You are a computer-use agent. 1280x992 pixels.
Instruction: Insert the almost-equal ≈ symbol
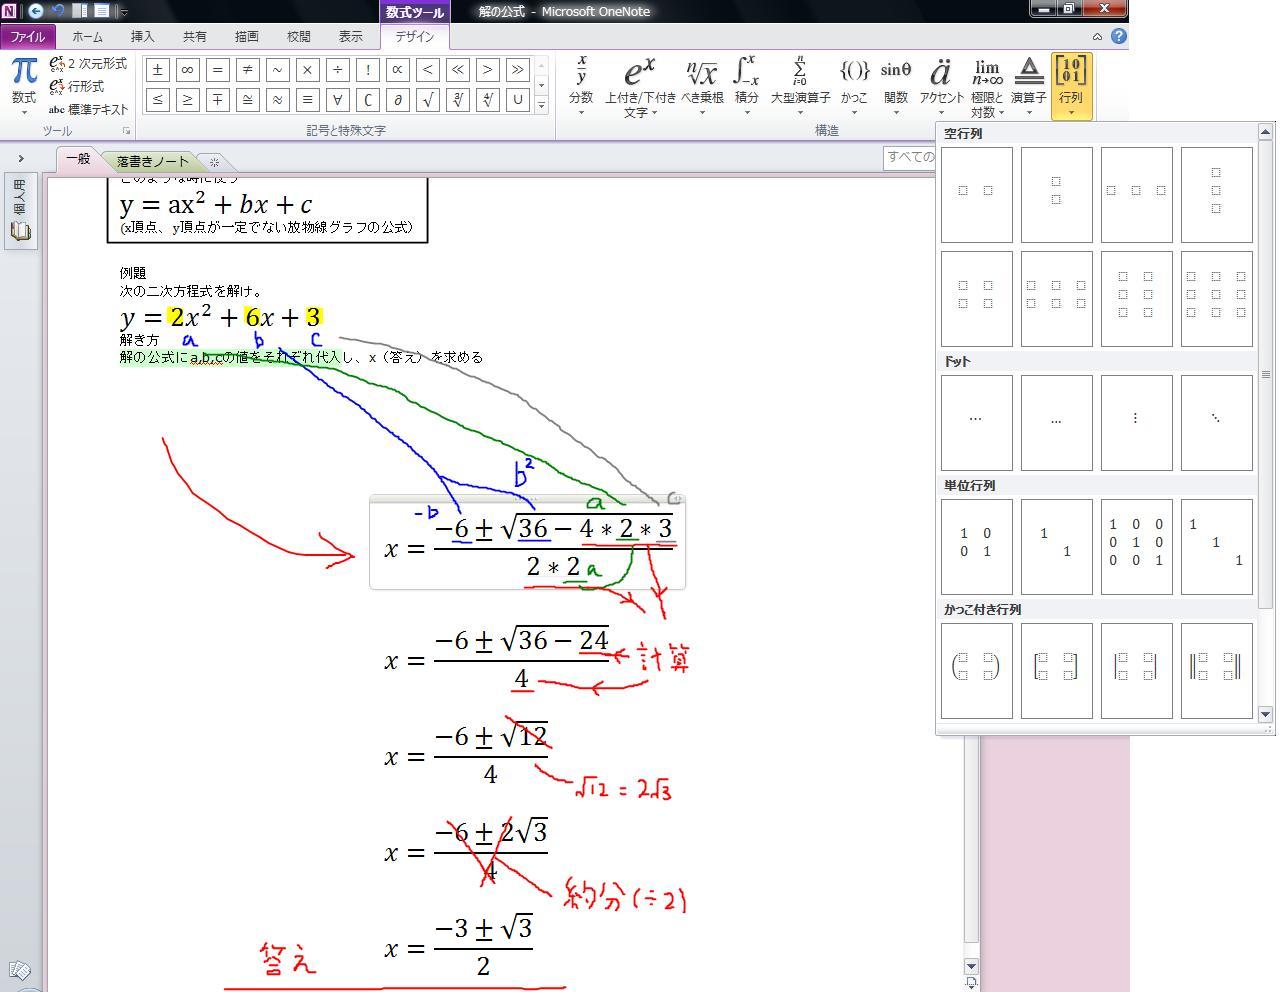tap(277, 99)
